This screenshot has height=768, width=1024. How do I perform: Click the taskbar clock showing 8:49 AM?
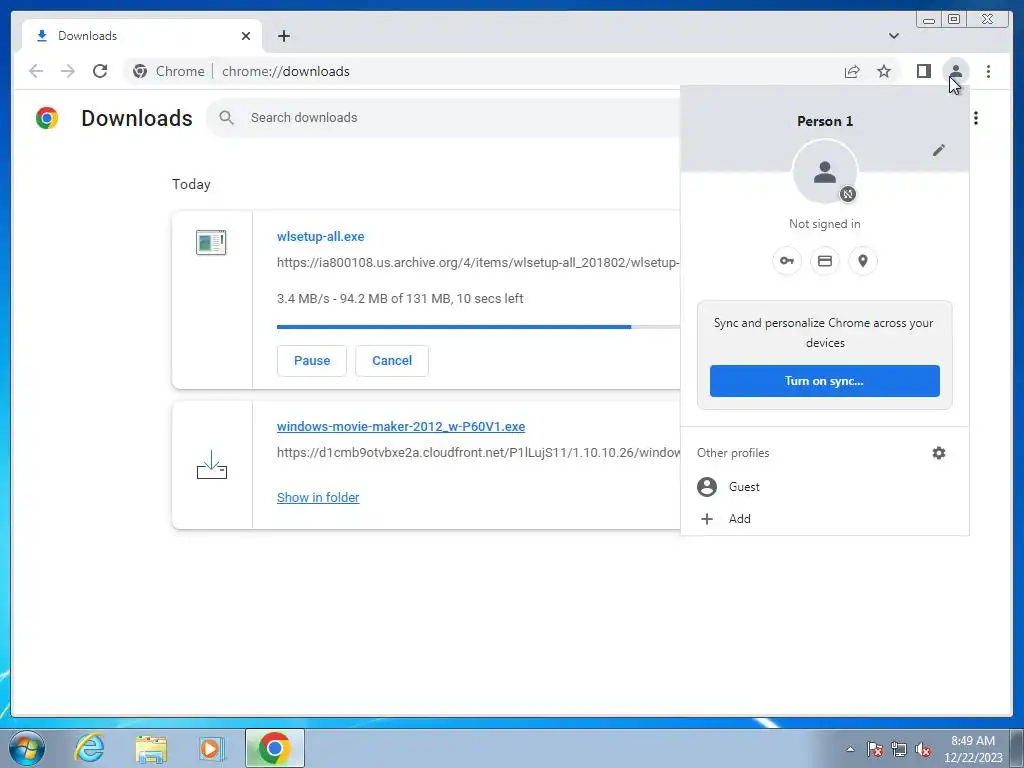972,749
